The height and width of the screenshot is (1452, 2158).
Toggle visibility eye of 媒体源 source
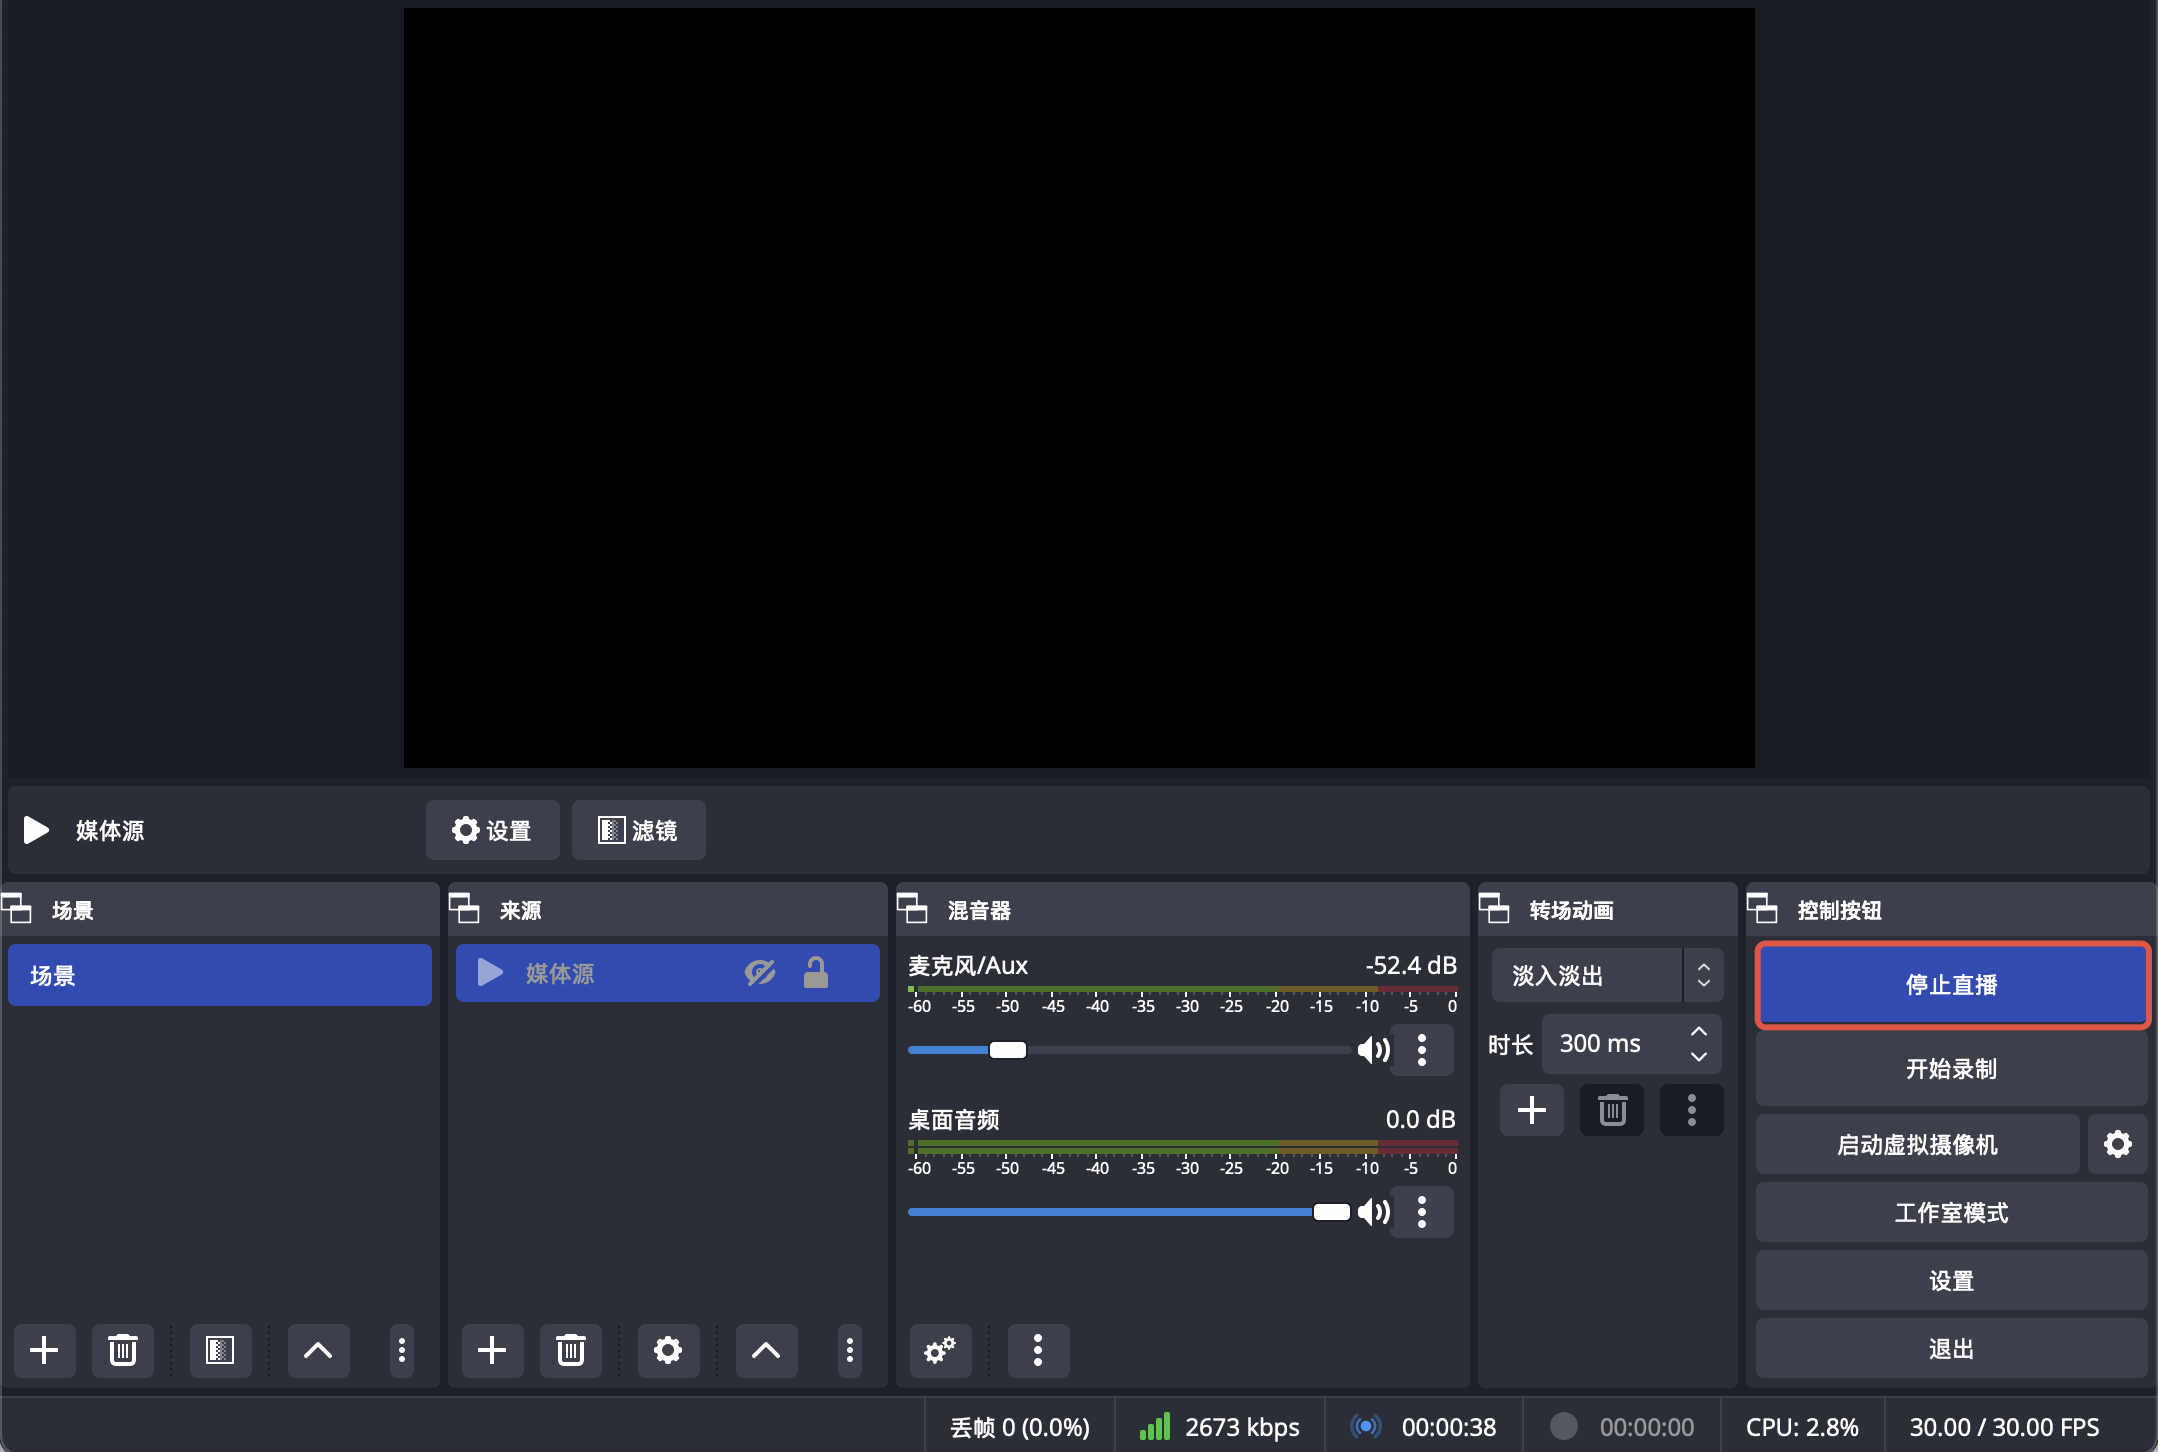(760, 972)
